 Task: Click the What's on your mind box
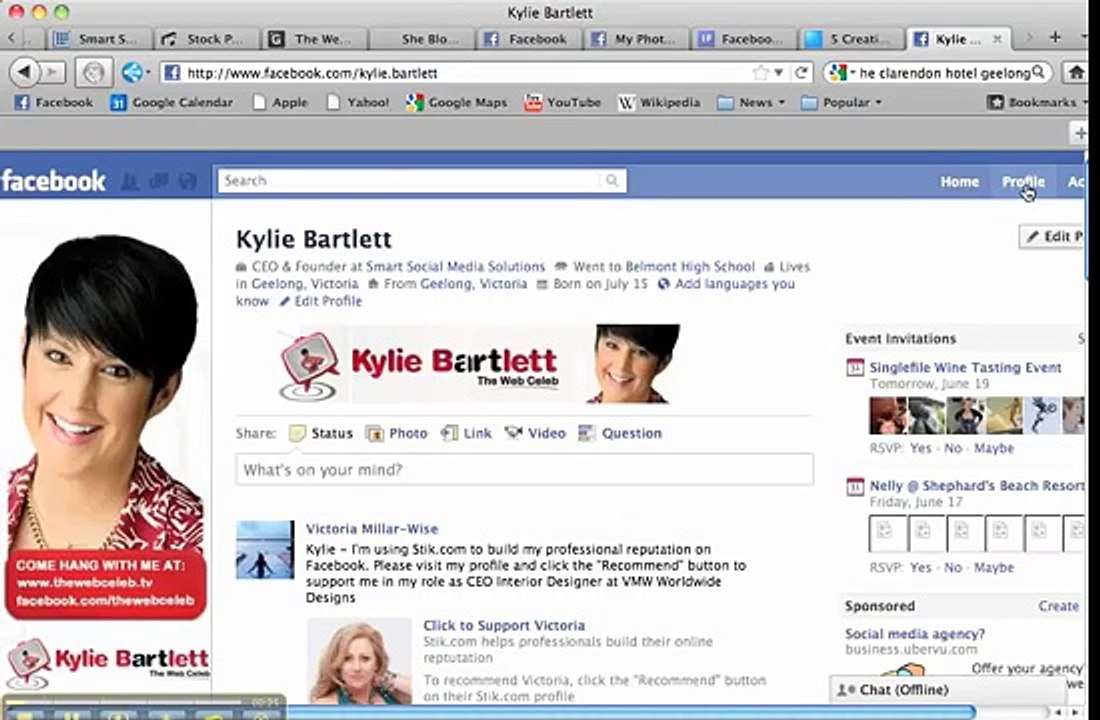524,469
